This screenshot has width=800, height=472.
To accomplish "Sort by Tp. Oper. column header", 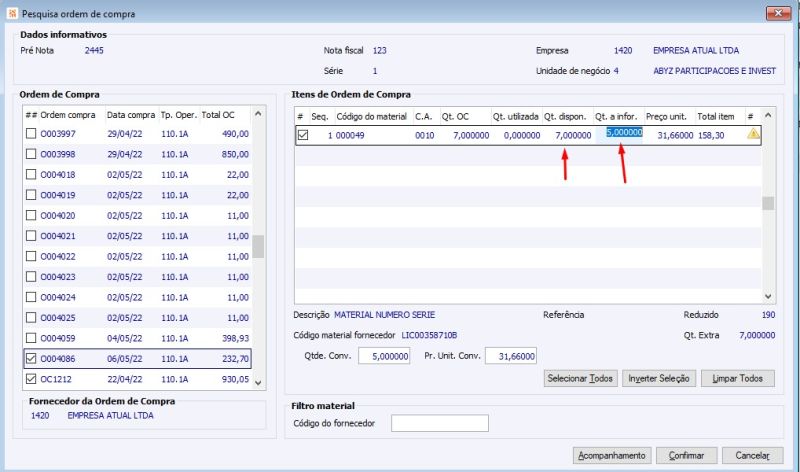I will point(179,115).
